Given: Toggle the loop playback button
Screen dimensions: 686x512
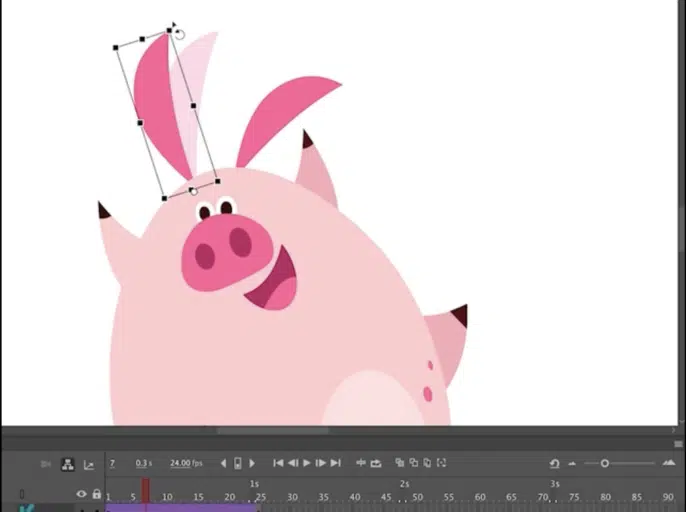Looking at the screenshot, I should coord(376,463).
